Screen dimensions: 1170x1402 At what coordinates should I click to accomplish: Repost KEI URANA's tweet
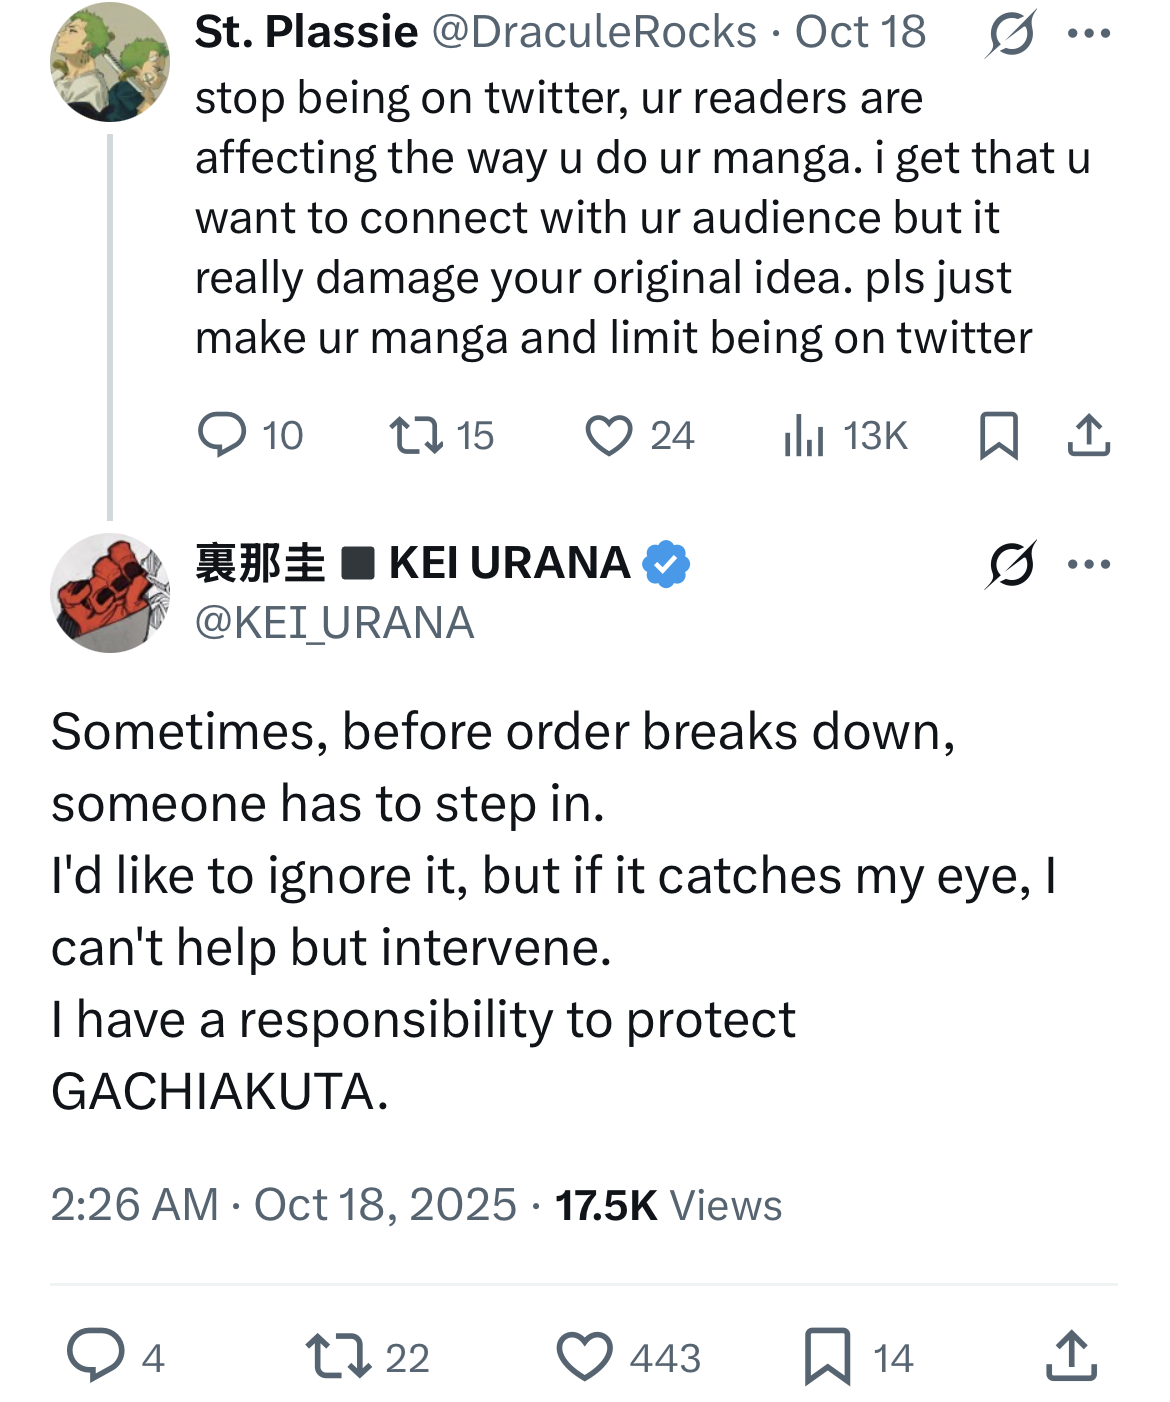pyautogui.click(x=338, y=1356)
